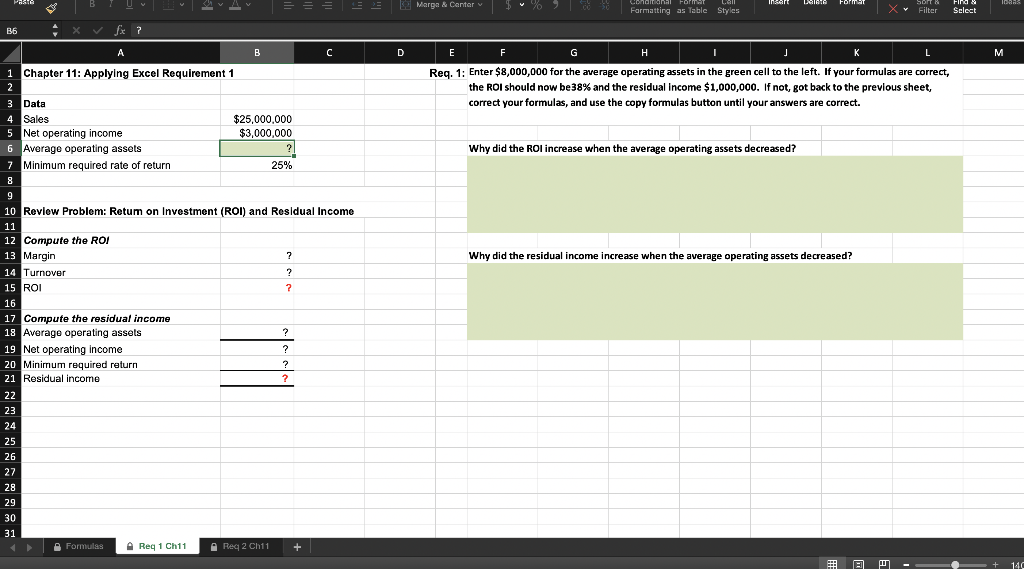This screenshot has height=569, width=1024.
Task: Switch to Page Break Preview icon
Action: pos(884,564)
